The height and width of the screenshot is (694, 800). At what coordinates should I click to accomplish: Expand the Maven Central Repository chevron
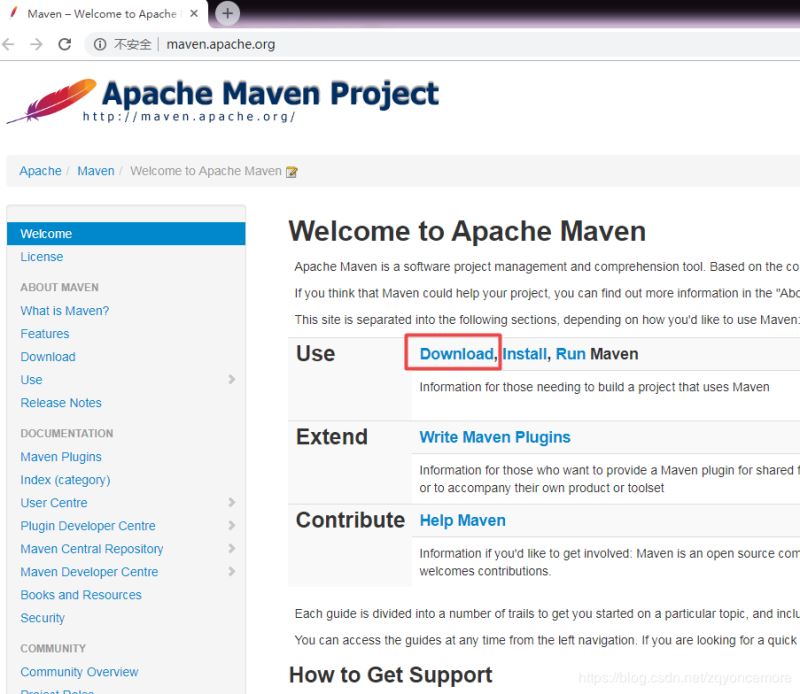pyautogui.click(x=232, y=548)
